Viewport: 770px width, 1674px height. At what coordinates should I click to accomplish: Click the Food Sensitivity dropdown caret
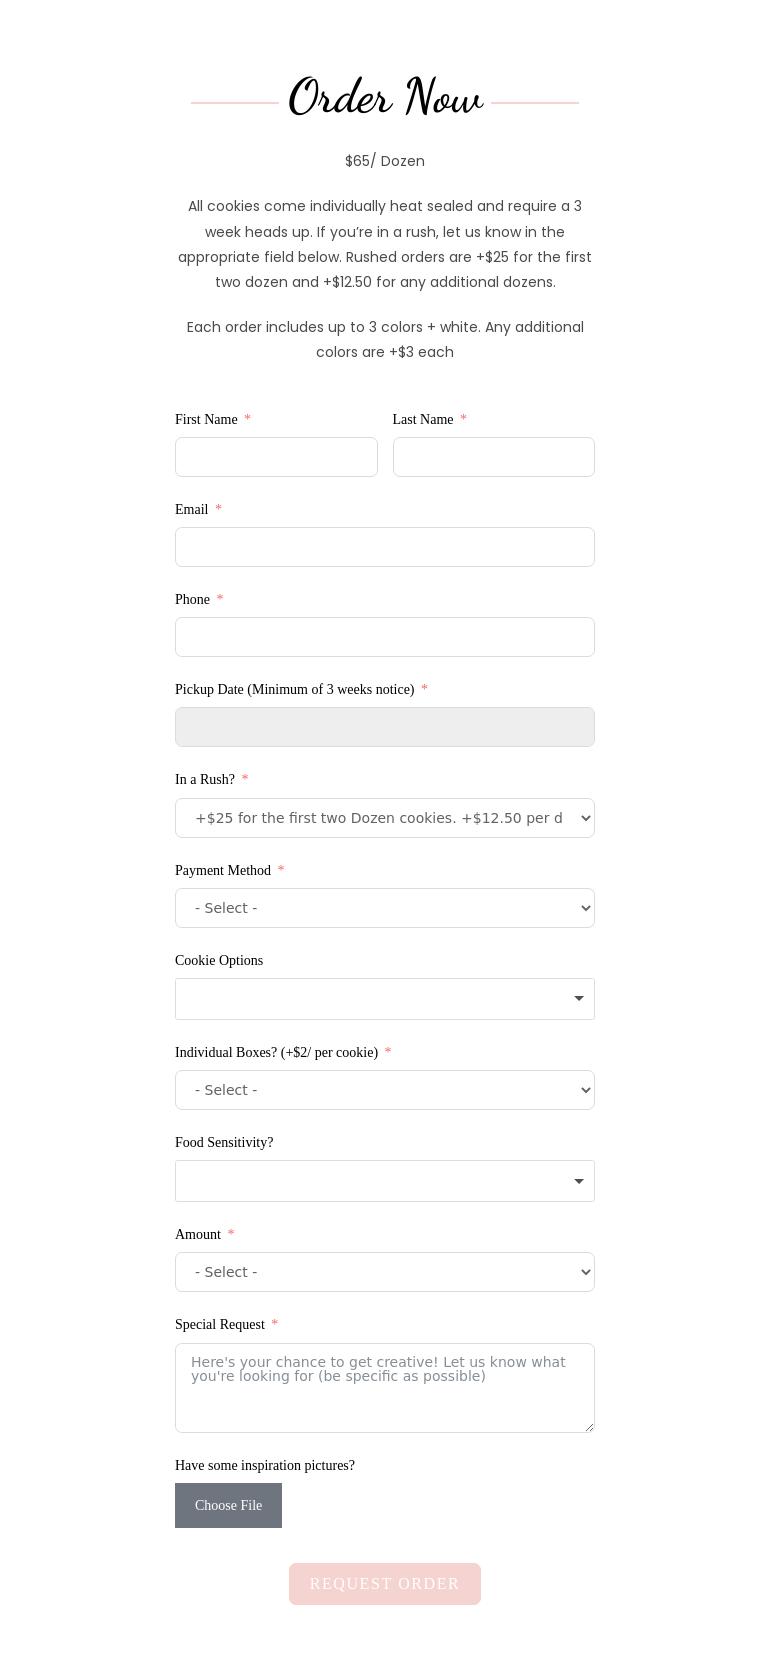click(x=578, y=1181)
